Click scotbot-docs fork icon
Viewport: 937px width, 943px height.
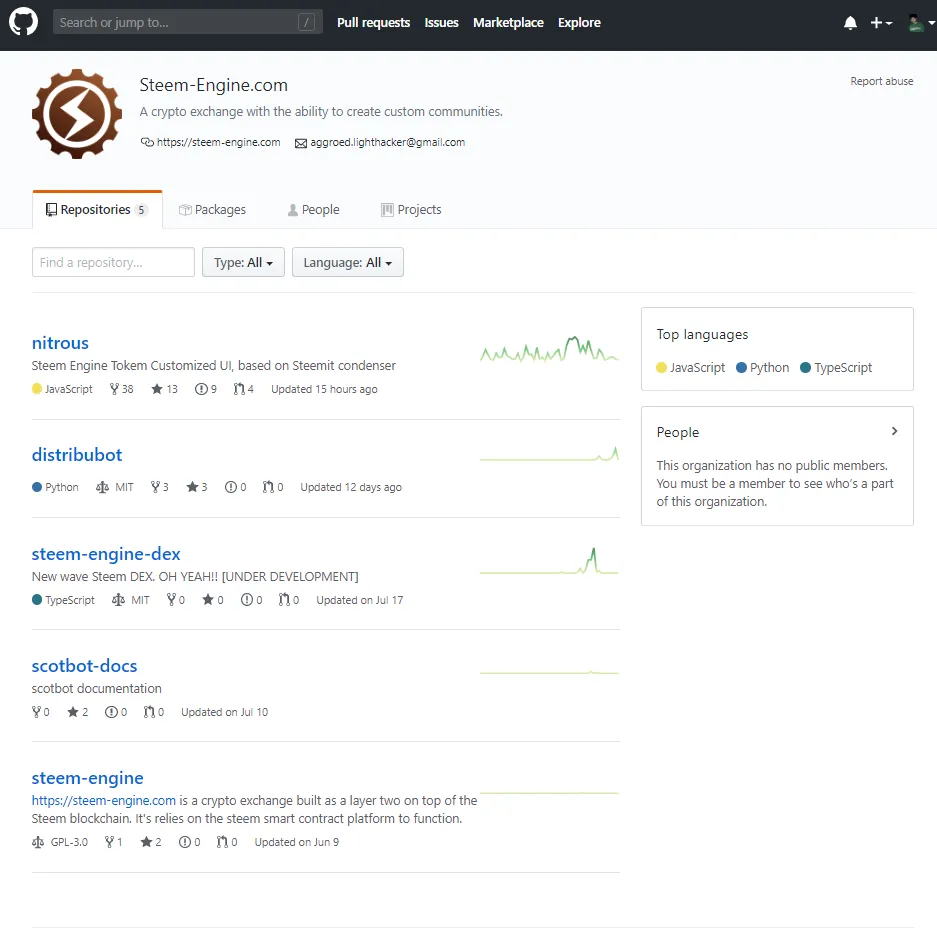[37, 712]
